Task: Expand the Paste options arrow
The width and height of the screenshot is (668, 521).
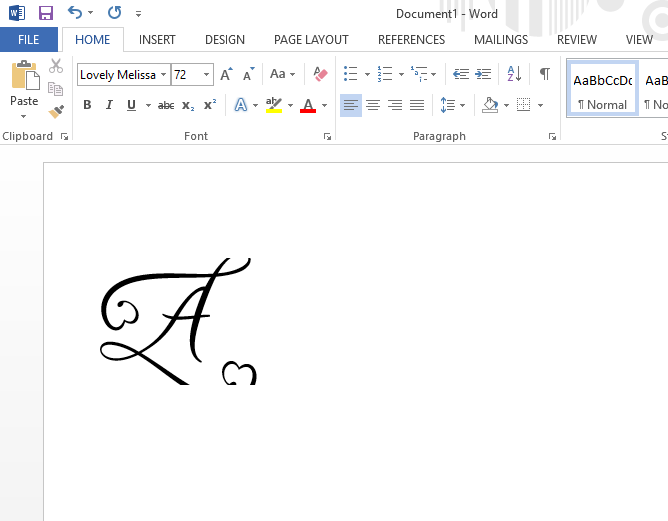Action: click(23, 116)
